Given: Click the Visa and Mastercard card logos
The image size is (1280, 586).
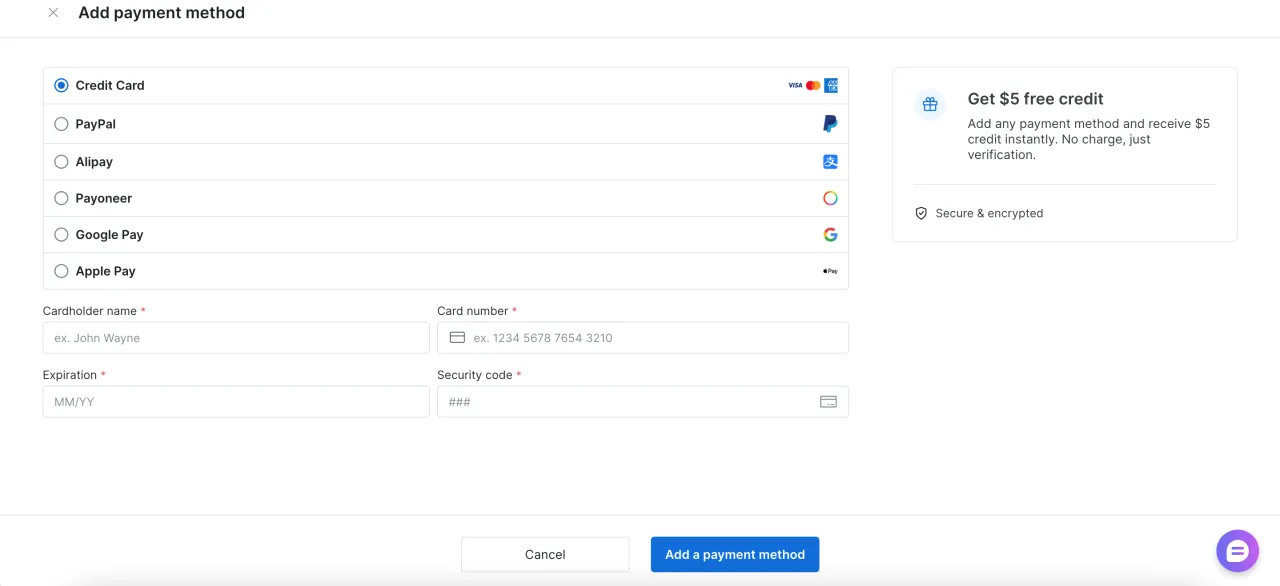Looking at the screenshot, I should (x=804, y=86).
